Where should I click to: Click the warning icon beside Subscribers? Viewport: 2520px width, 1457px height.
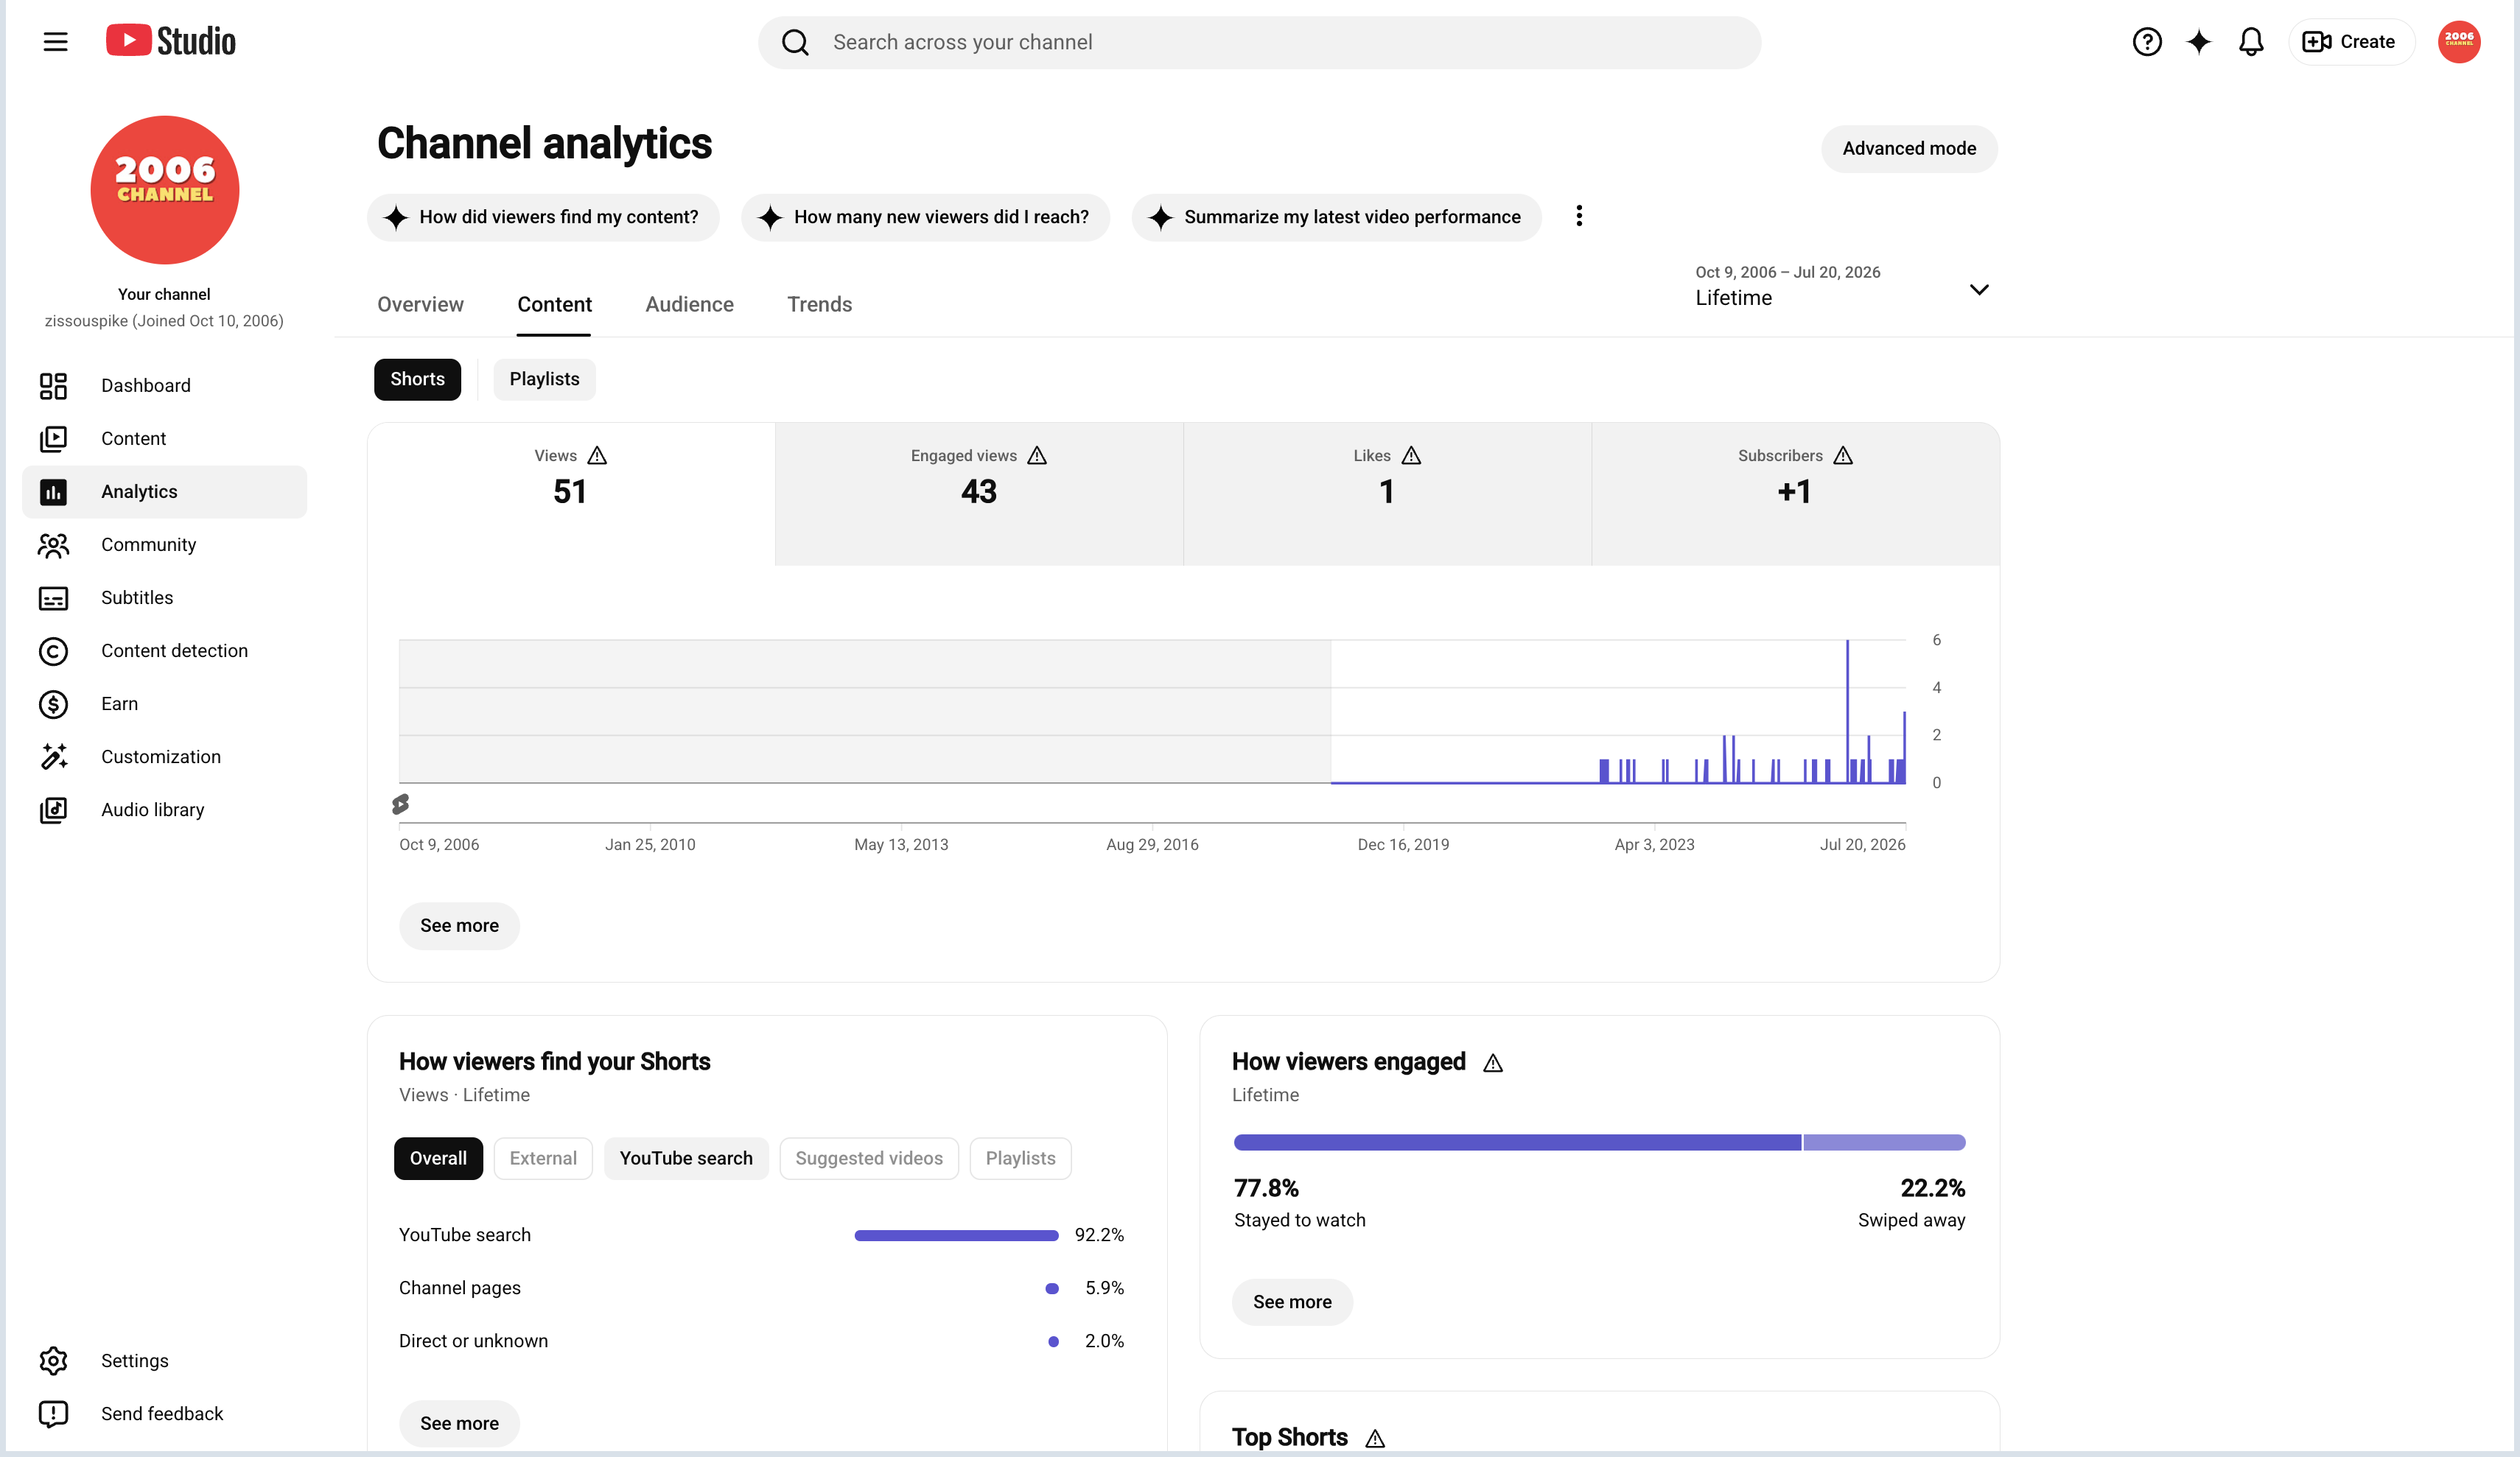pyautogui.click(x=1843, y=456)
